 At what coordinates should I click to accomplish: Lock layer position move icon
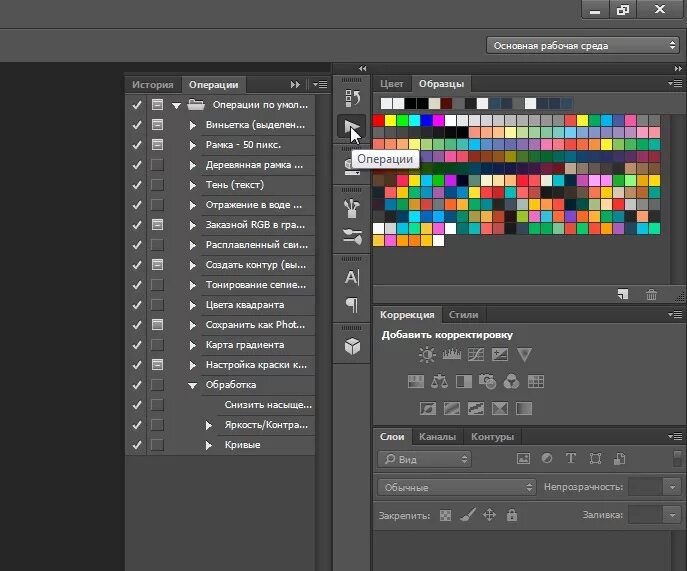[489, 515]
